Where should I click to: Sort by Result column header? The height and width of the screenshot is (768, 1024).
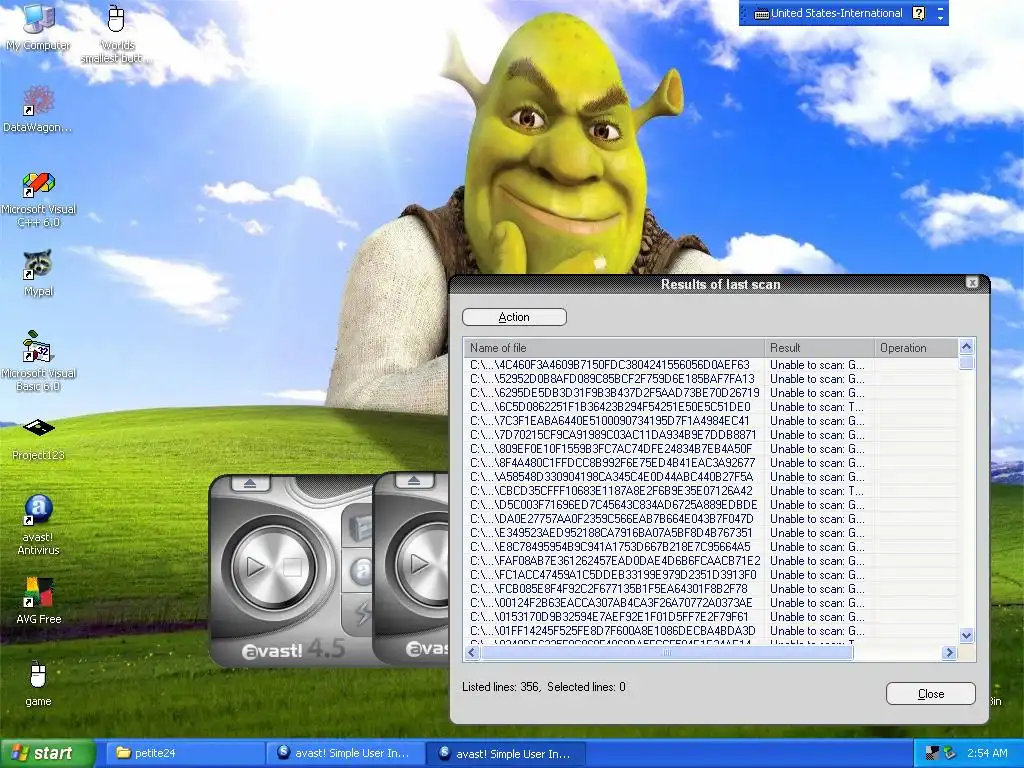point(819,347)
